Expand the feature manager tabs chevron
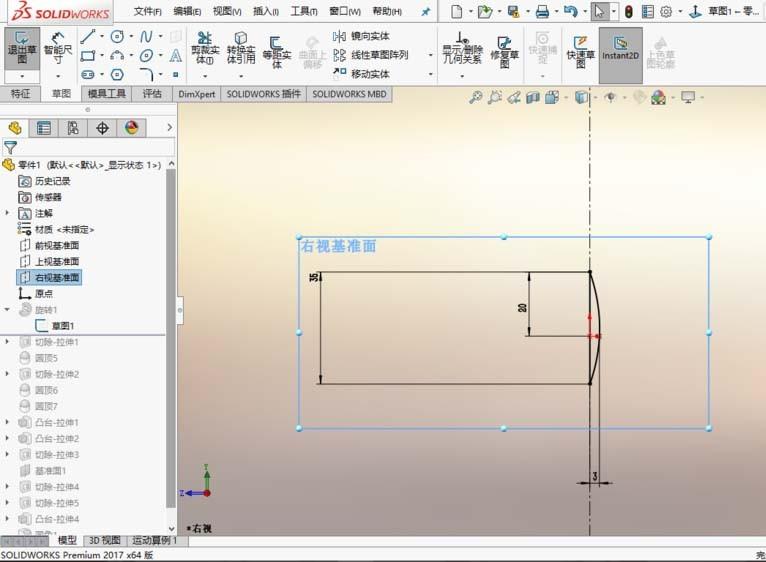The height and width of the screenshot is (562, 766). pyautogui.click(x=170, y=128)
